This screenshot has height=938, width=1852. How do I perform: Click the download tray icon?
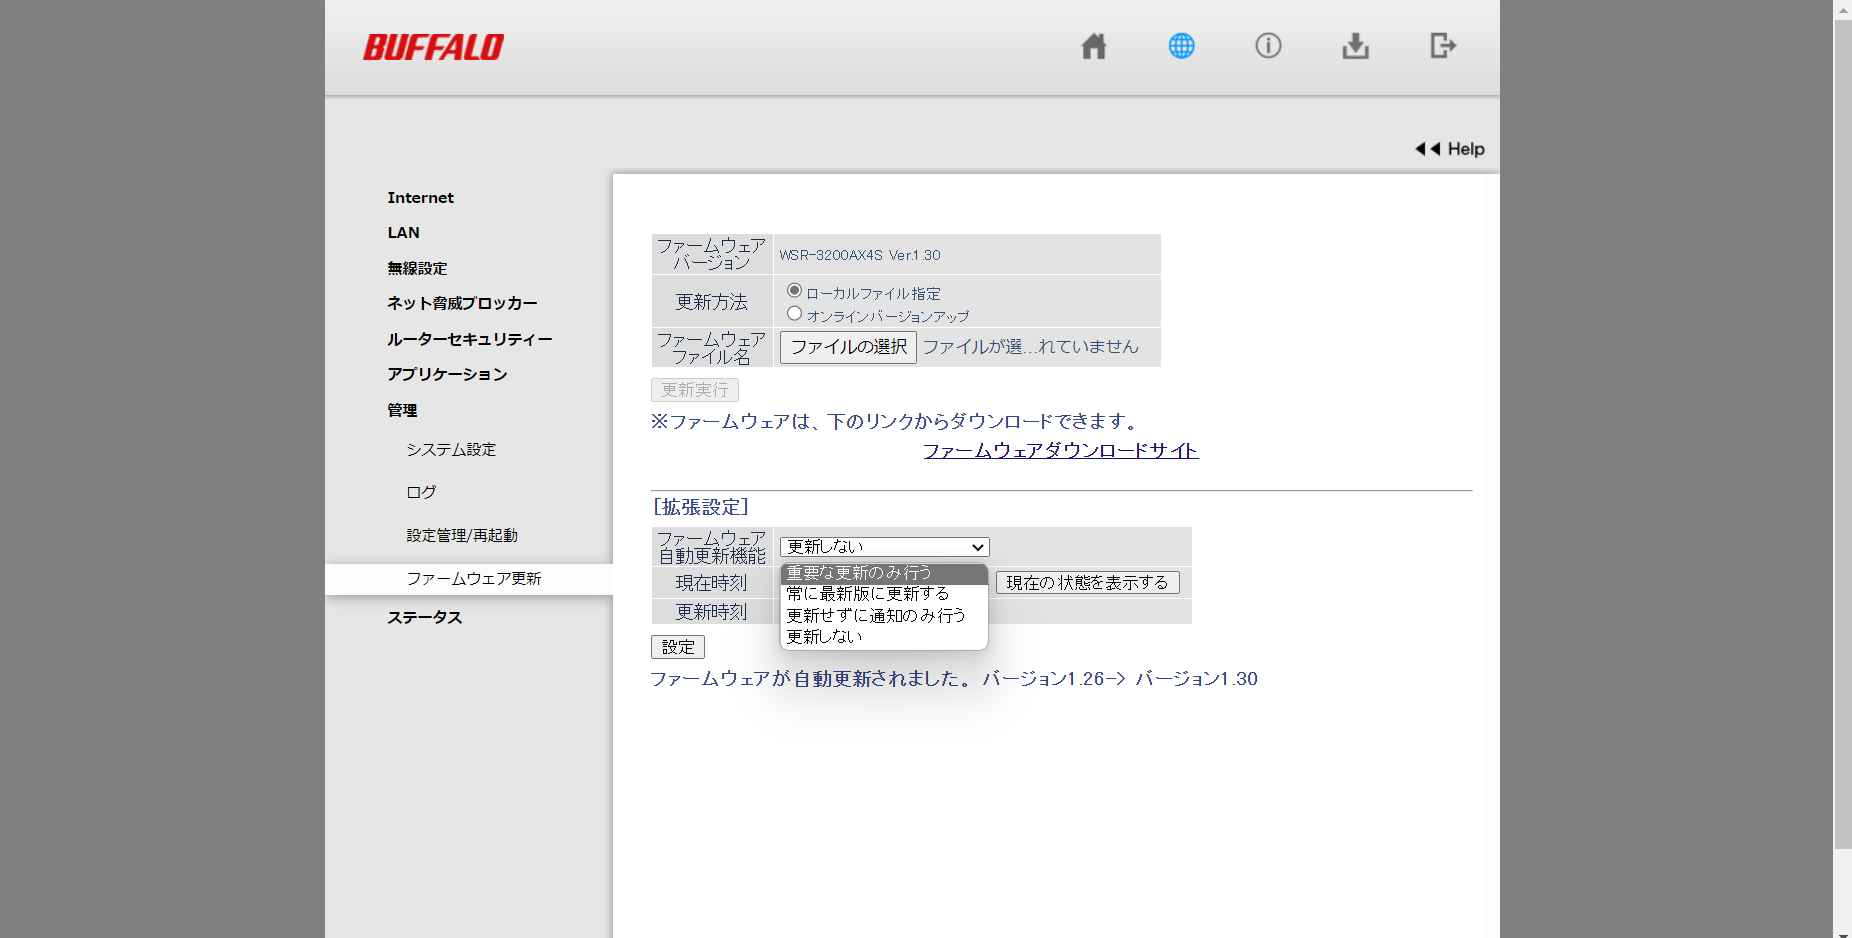pyautogui.click(x=1355, y=46)
